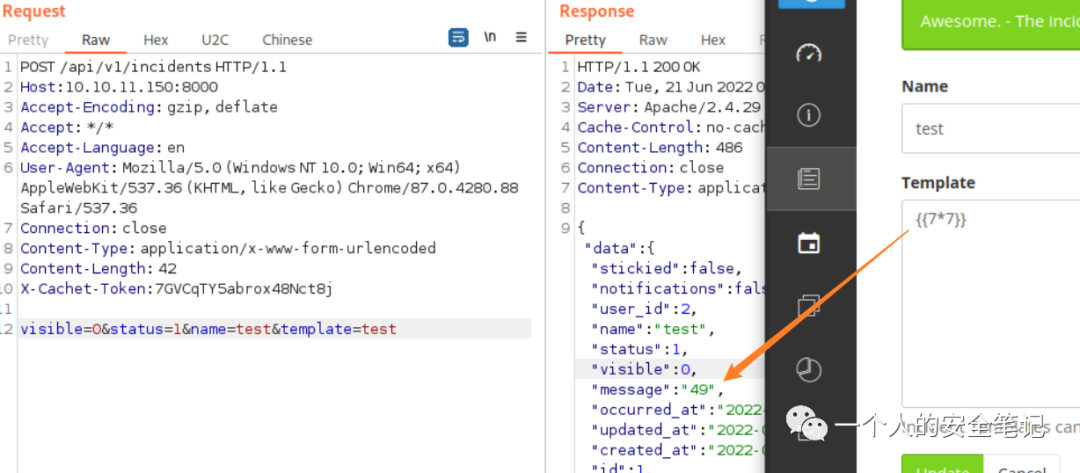Click the Name input field containing test
This screenshot has width=1080, height=473.
990,129
